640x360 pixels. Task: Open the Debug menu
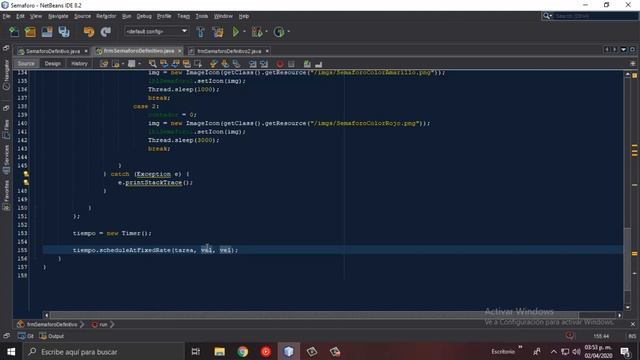pyautogui.click(x=144, y=16)
